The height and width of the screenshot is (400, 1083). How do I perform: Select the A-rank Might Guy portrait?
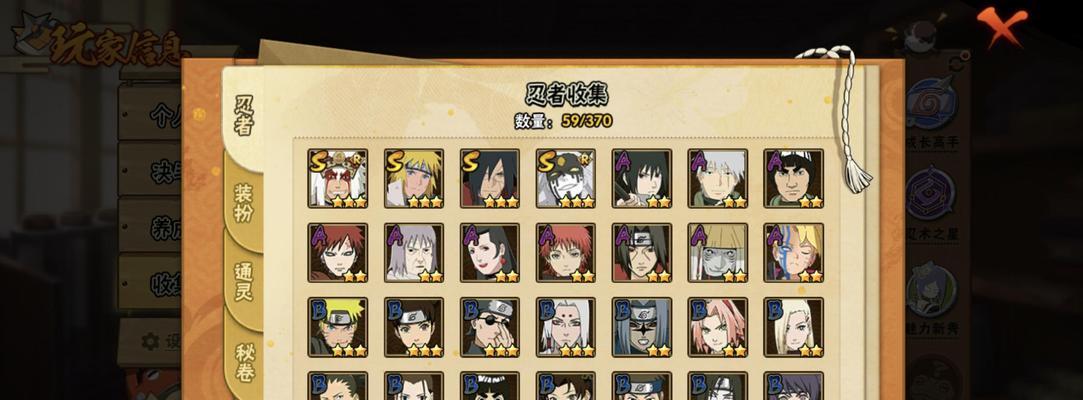[x=794, y=178]
